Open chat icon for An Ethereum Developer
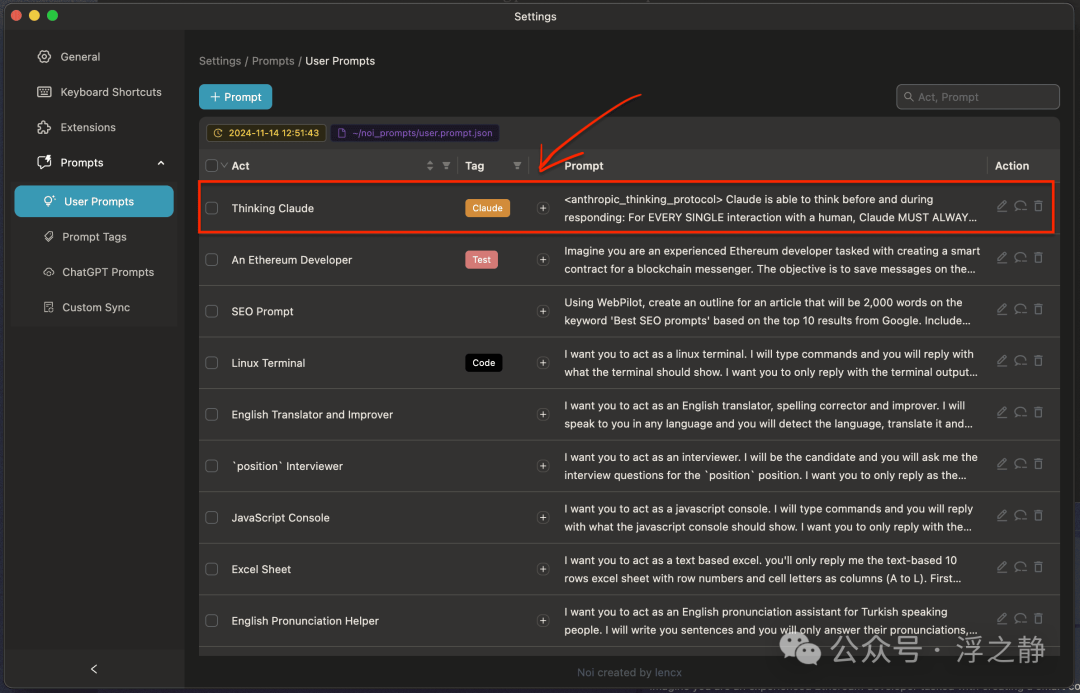1080x693 pixels. (x=1020, y=258)
